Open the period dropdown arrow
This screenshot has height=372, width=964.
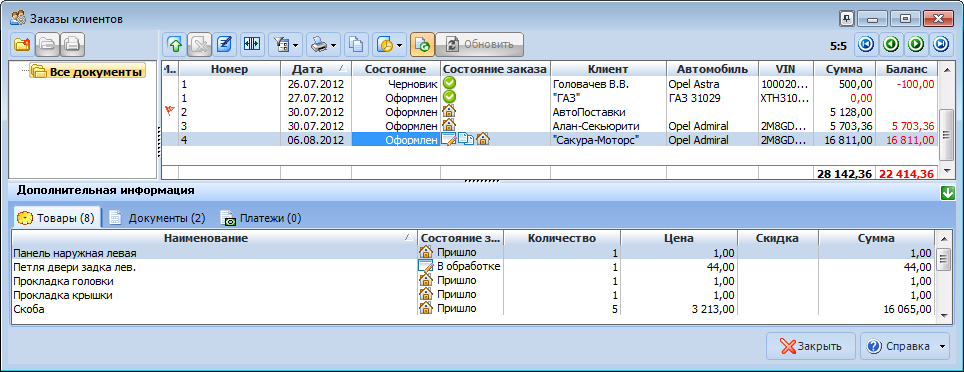(x=400, y=45)
